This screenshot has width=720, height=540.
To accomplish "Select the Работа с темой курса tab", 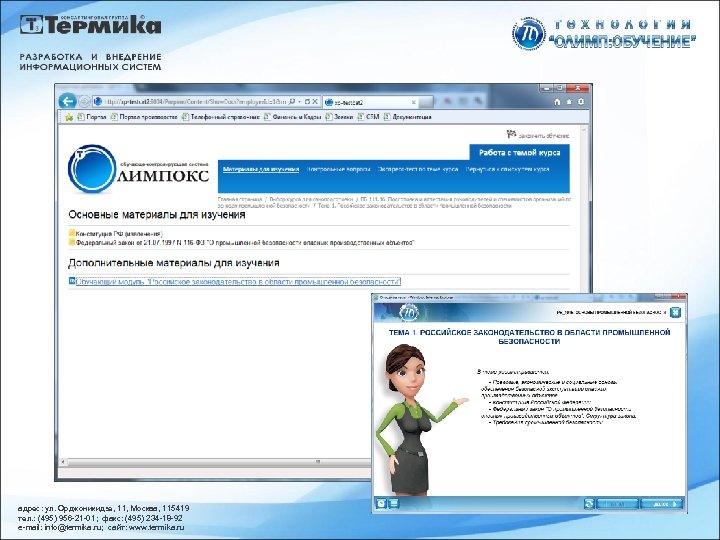I will (519, 152).
